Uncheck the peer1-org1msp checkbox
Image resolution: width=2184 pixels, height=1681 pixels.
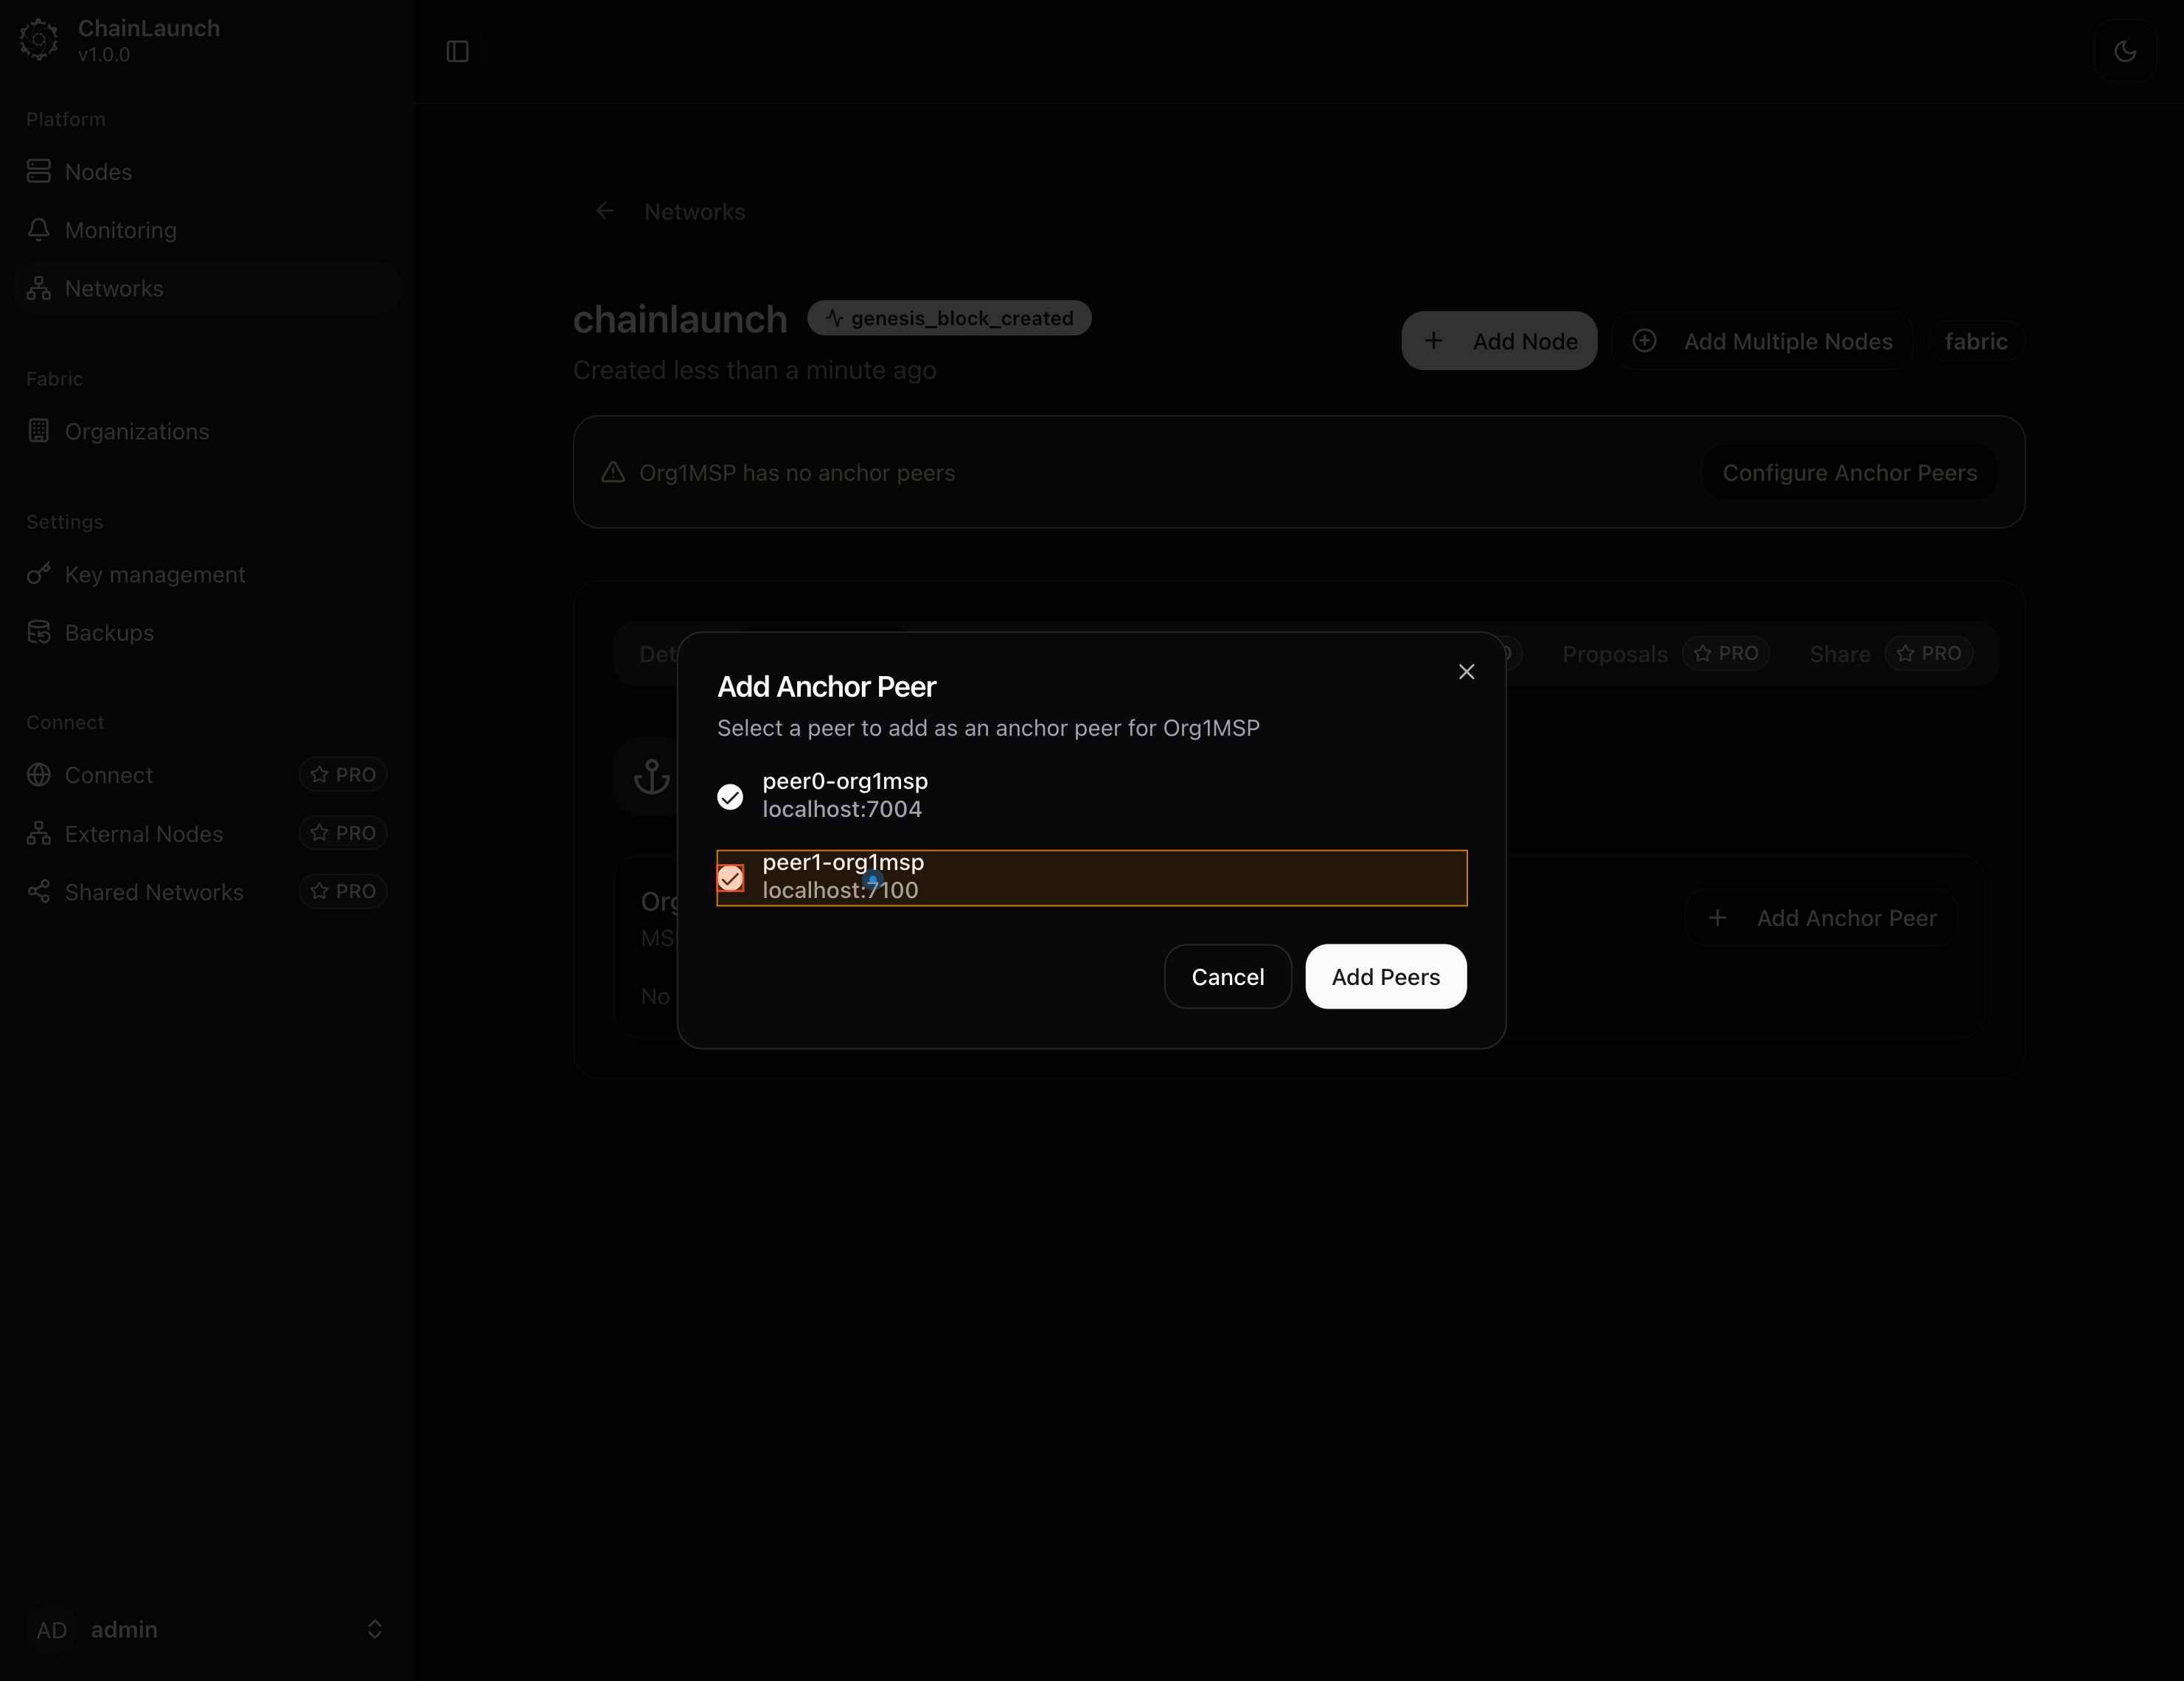pyautogui.click(x=730, y=878)
